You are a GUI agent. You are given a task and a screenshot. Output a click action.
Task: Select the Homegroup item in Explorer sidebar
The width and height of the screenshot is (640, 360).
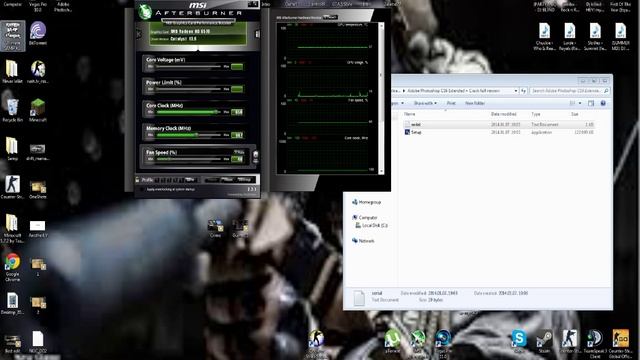tap(367, 202)
